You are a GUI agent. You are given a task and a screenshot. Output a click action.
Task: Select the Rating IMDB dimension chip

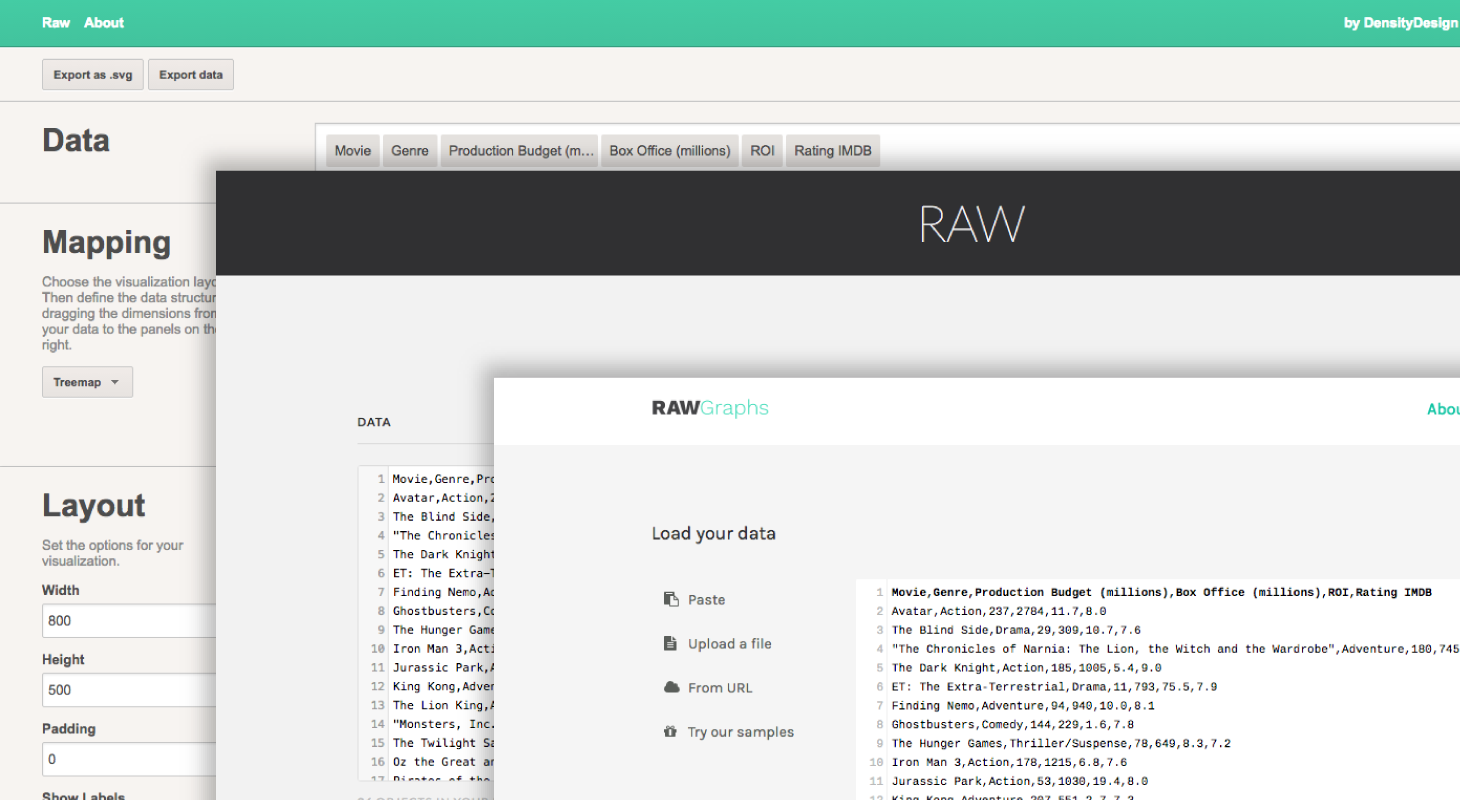click(x=833, y=151)
